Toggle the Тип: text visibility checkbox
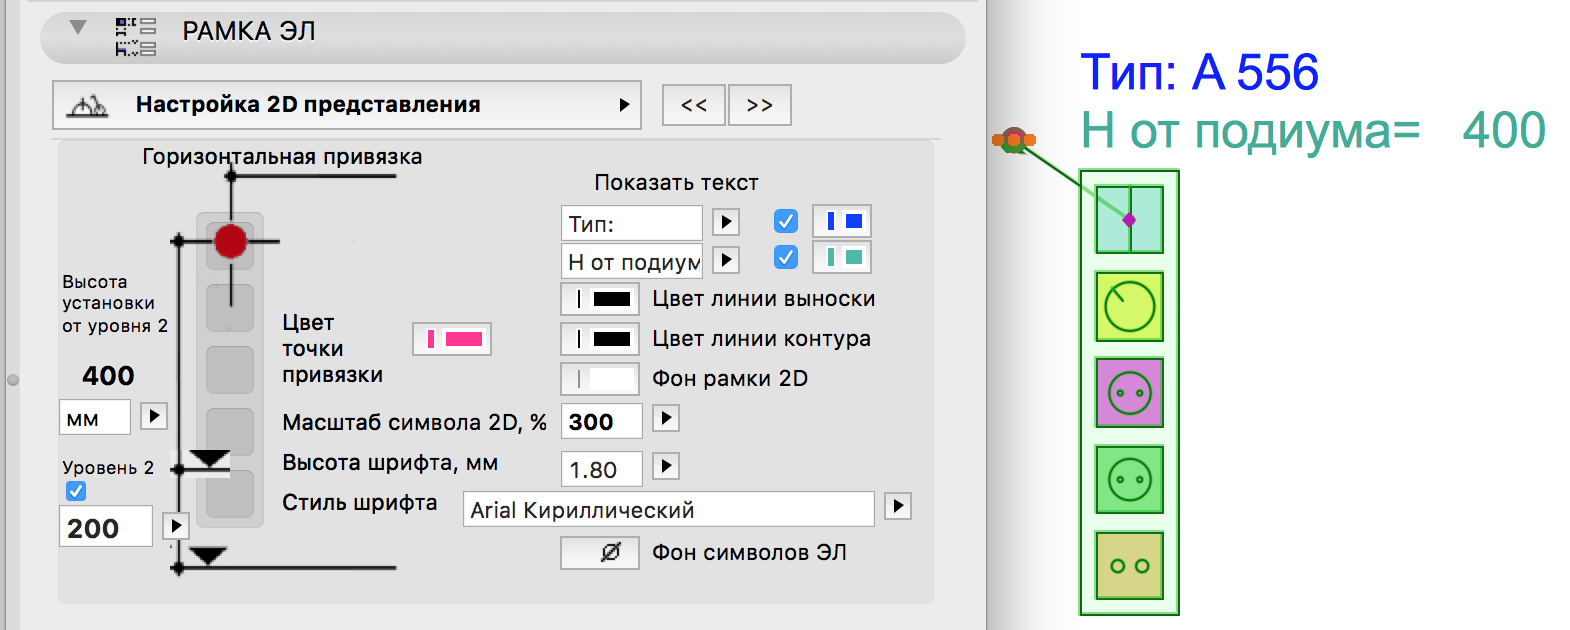 [x=786, y=221]
